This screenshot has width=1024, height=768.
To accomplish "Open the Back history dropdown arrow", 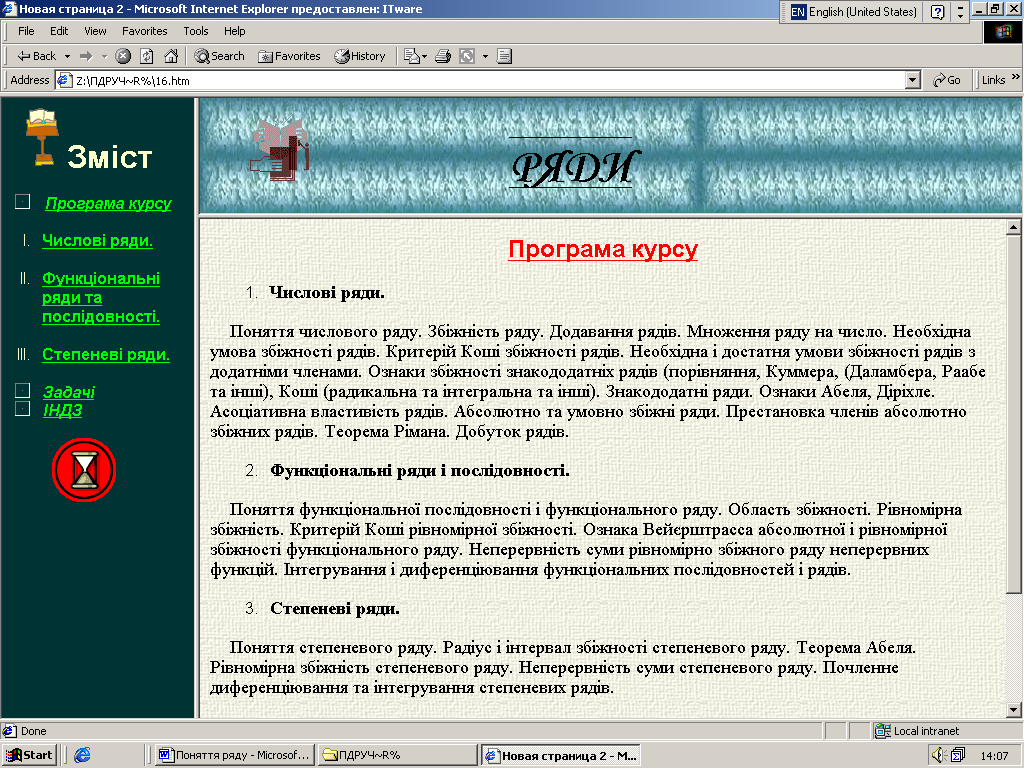I will [67, 56].
